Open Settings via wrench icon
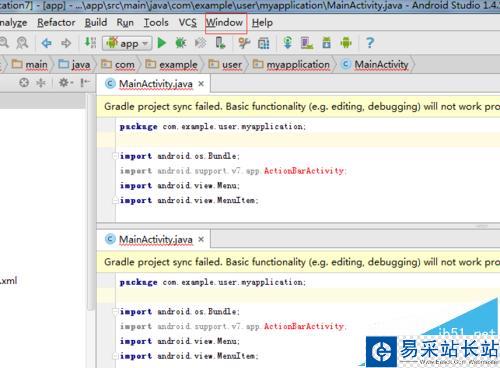The width and height of the screenshot is (500, 368). [244, 43]
